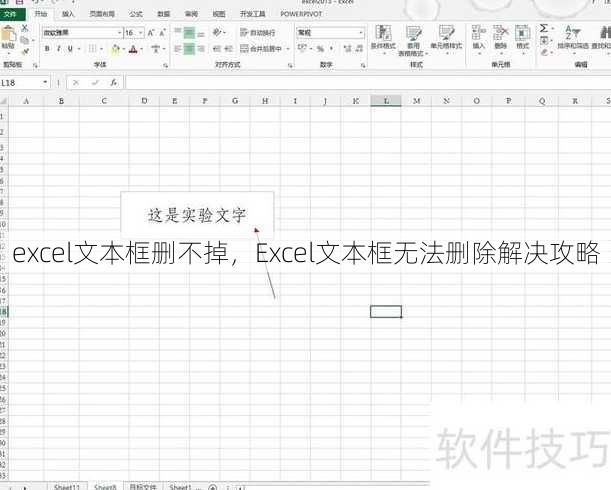Switch to Data (数据) tab

[x=164, y=14]
